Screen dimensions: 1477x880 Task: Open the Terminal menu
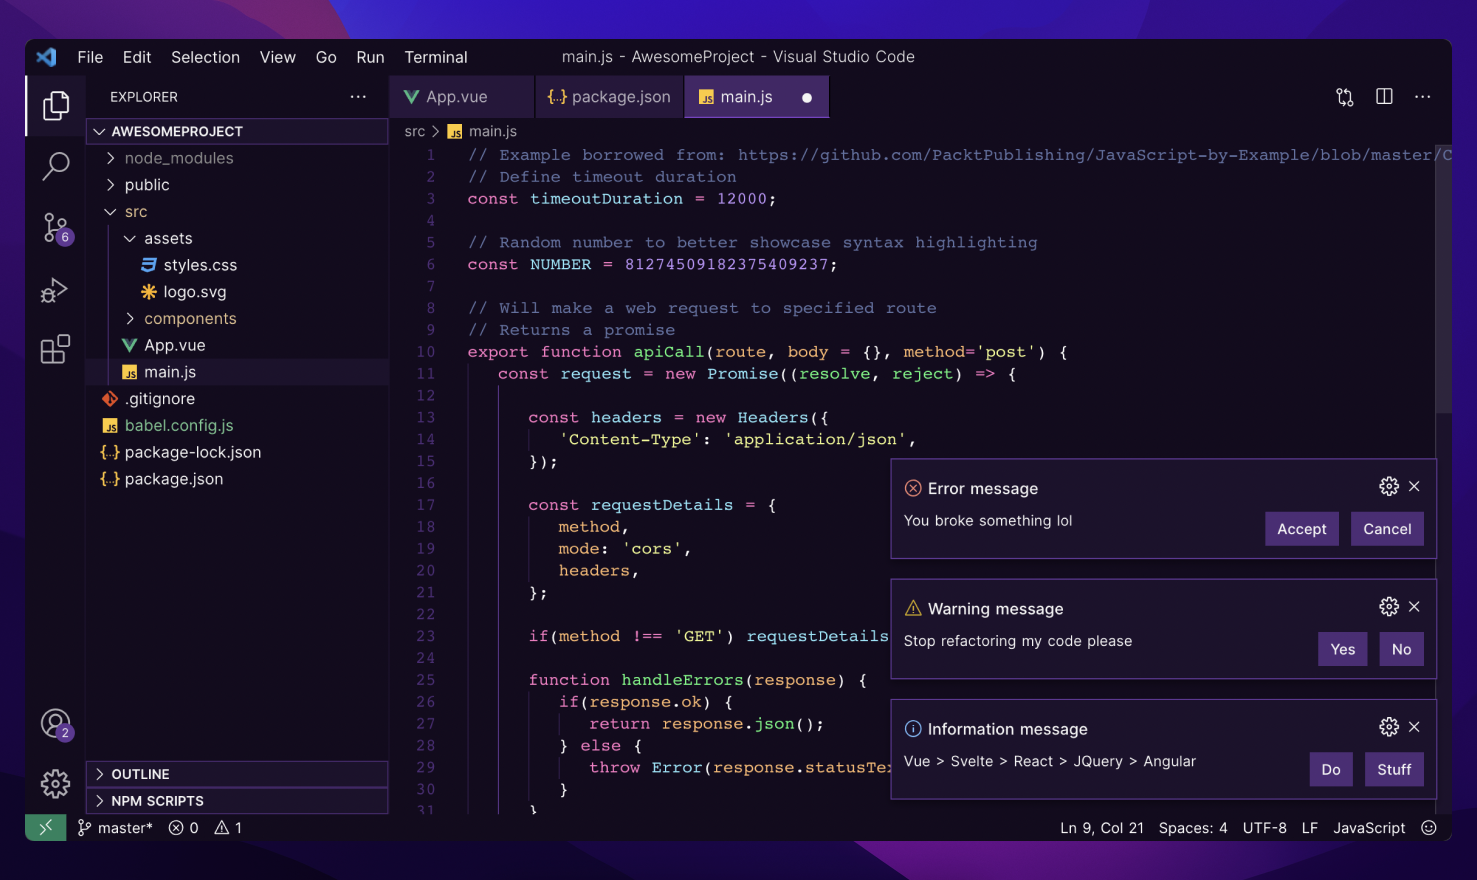pyautogui.click(x=436, y=57)
